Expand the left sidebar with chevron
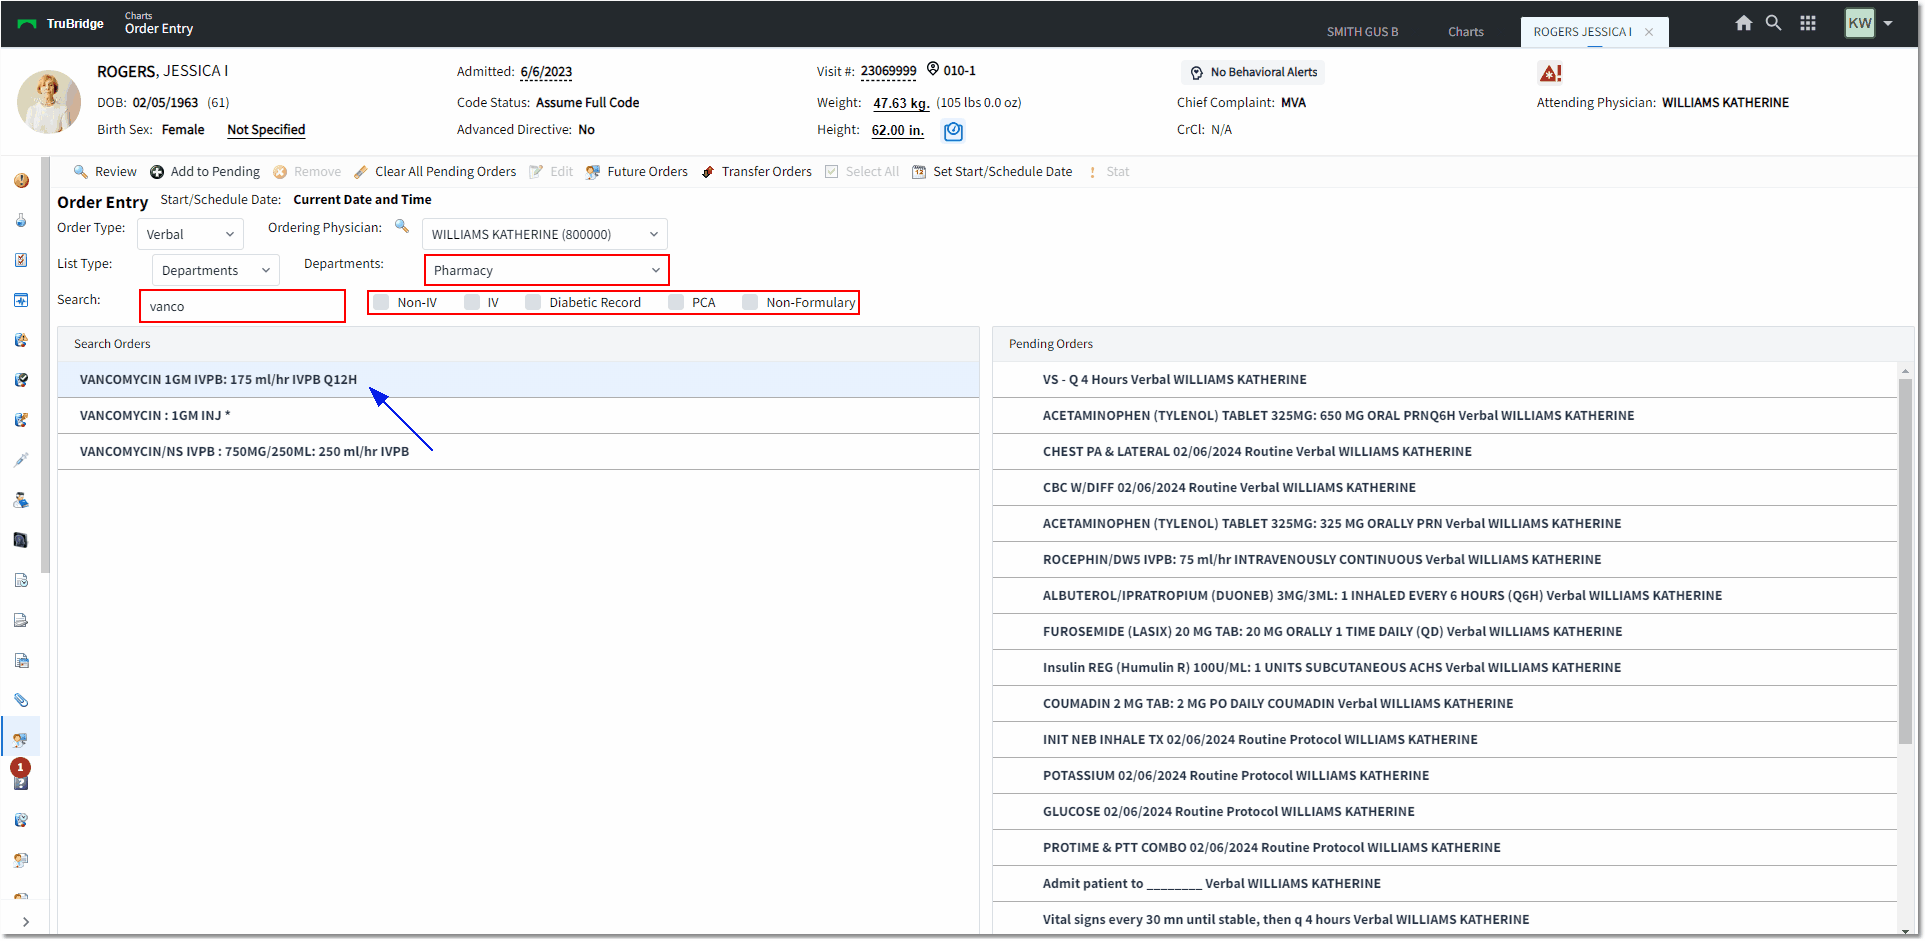The height and width of the screenshot is (941, 1925). 25,921
